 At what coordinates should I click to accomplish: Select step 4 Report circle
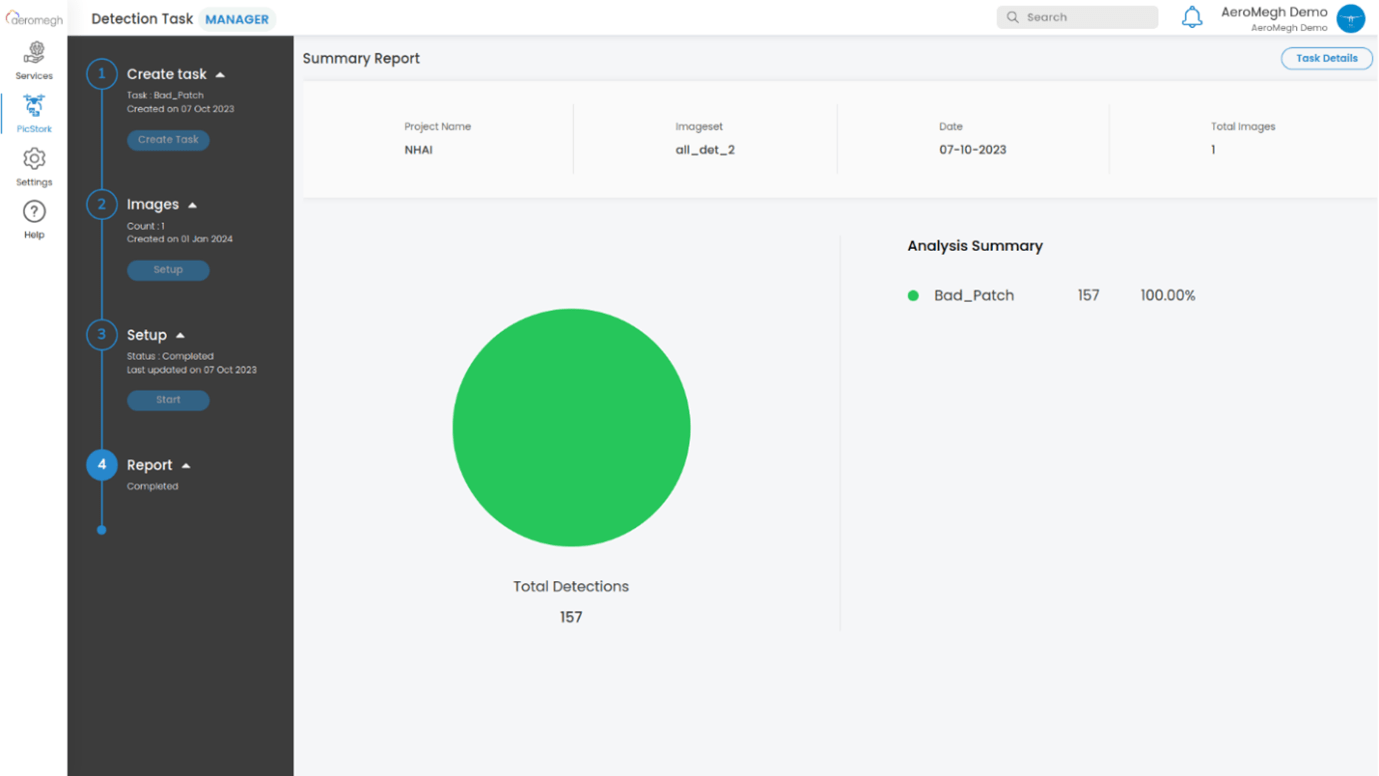tap(101, 465)
